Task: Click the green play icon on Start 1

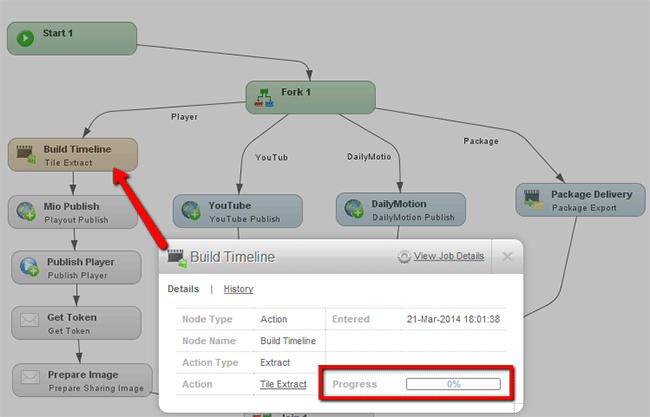Action: [x=26, y=38]
